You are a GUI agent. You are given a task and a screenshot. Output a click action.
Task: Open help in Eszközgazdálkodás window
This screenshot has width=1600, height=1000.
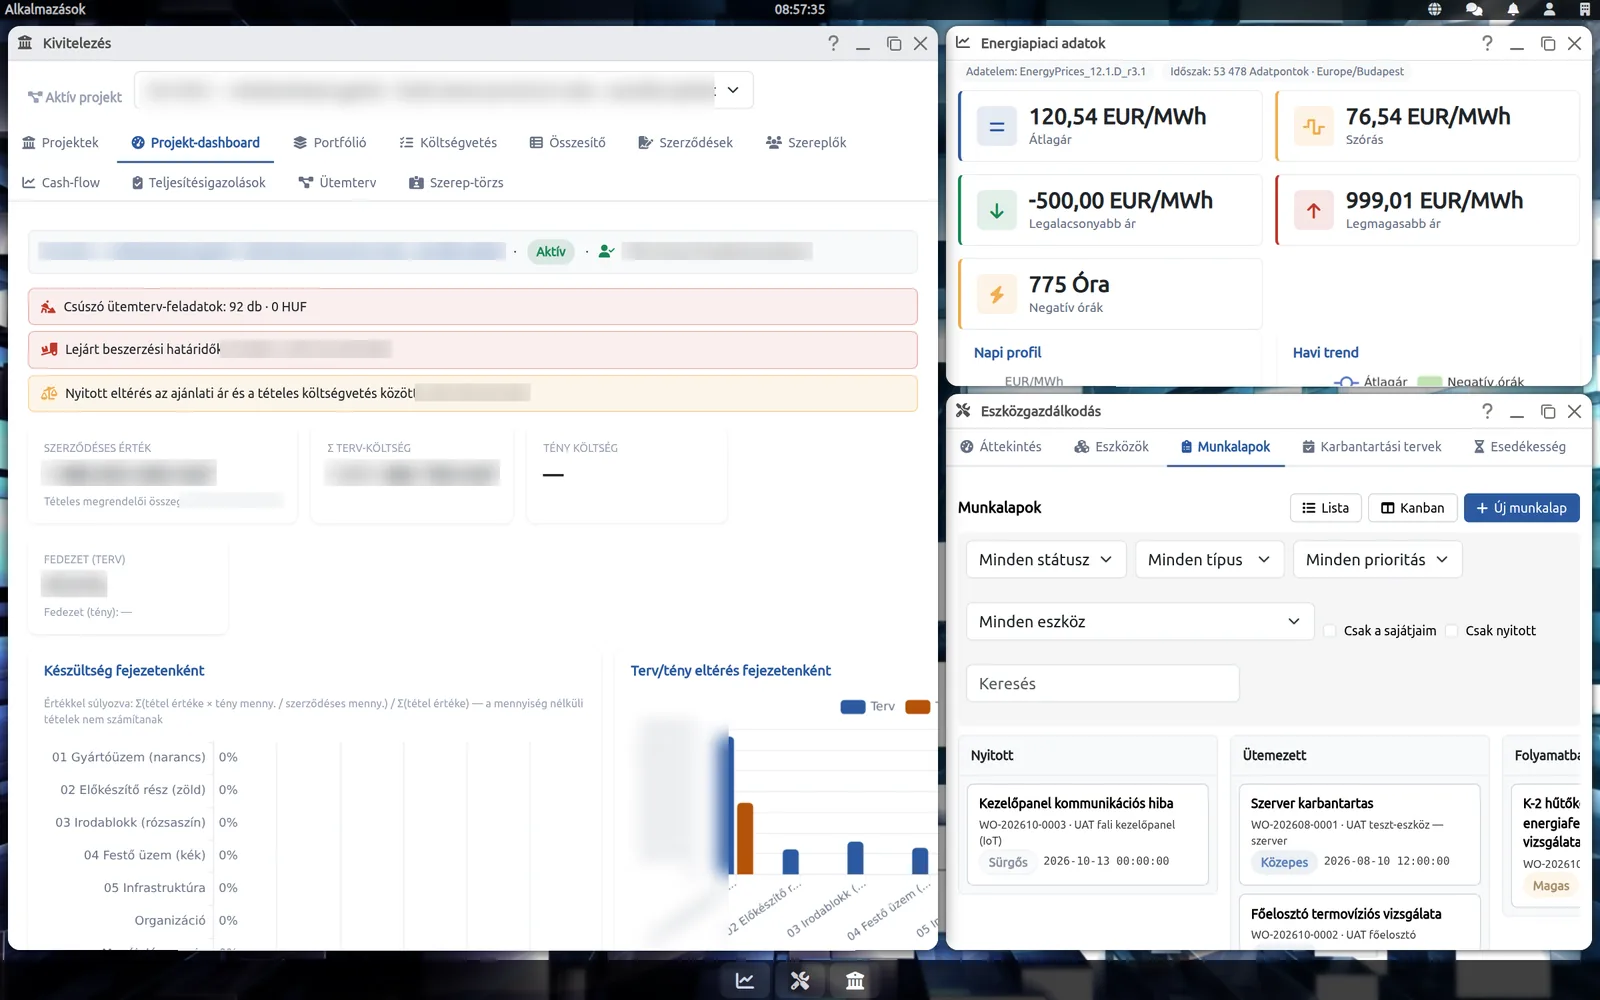pos(1487,411)
